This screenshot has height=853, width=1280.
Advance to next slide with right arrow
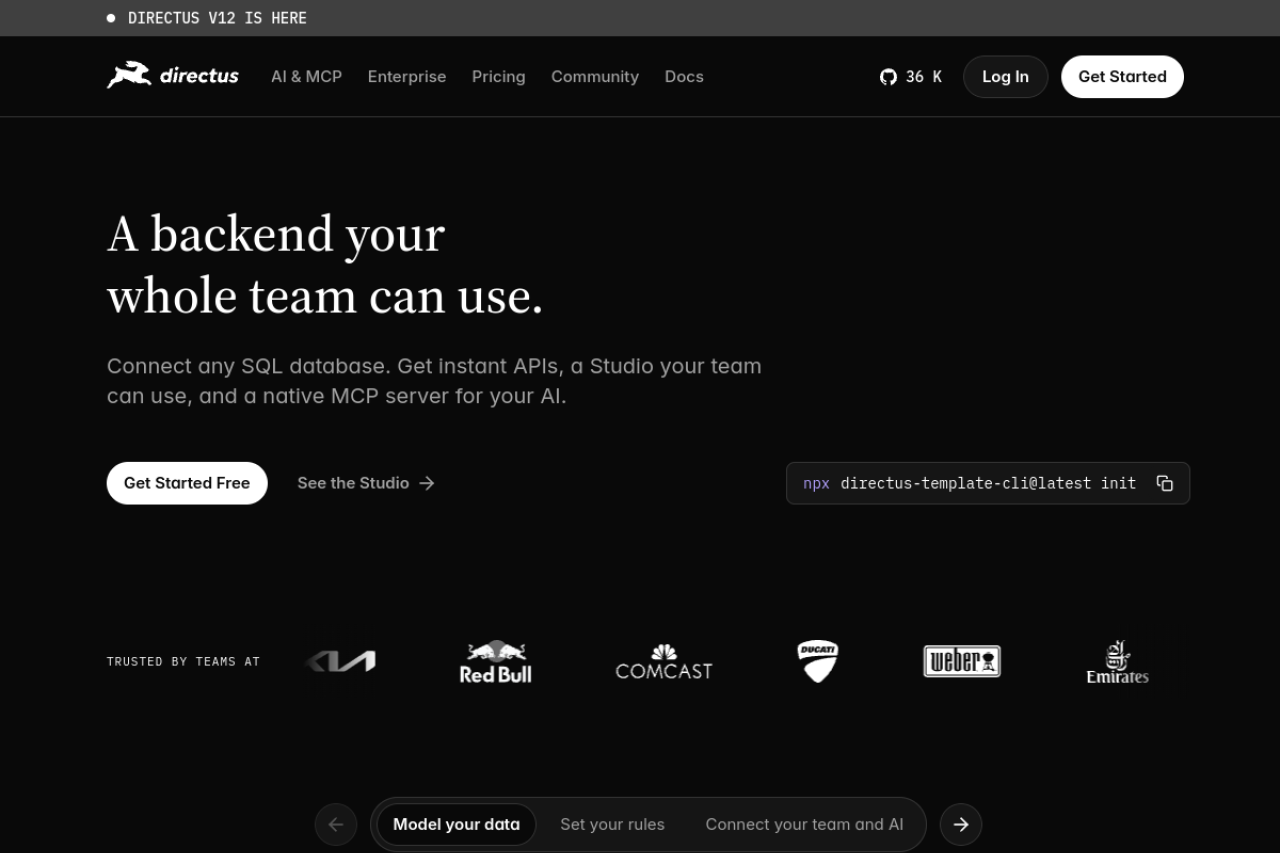[961, 824]
